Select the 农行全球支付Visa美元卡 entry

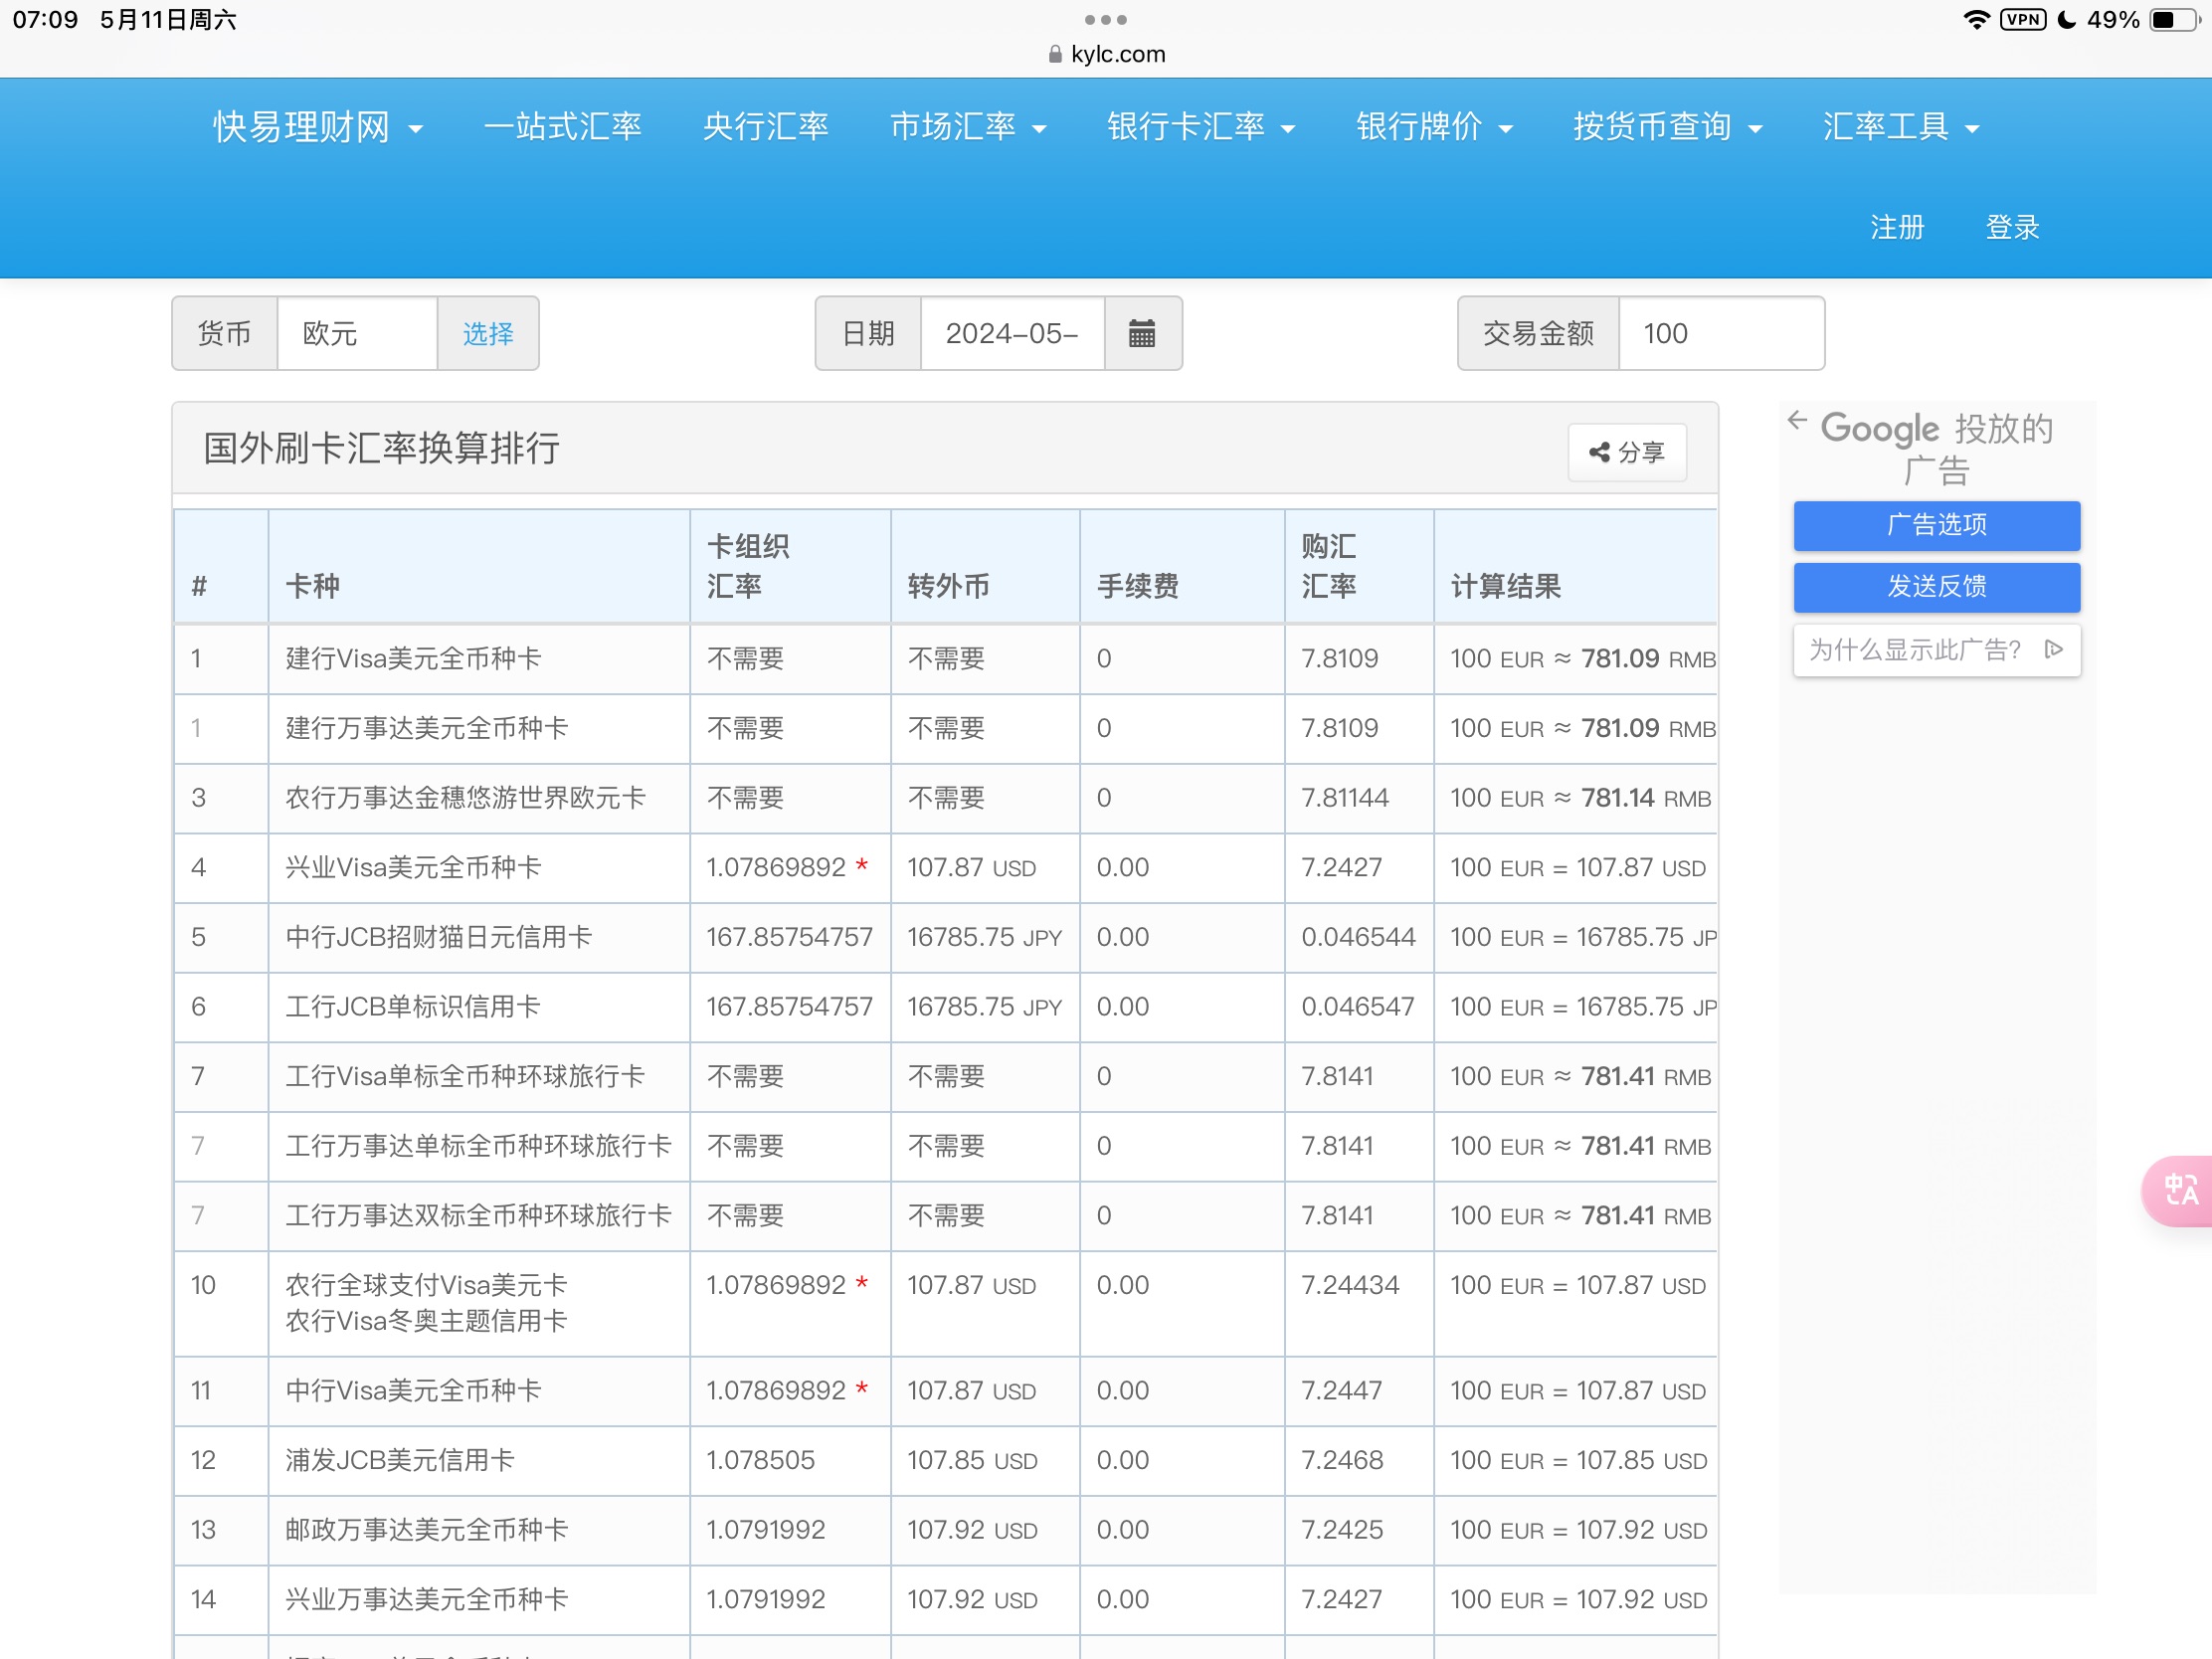tap(426, 1285)
